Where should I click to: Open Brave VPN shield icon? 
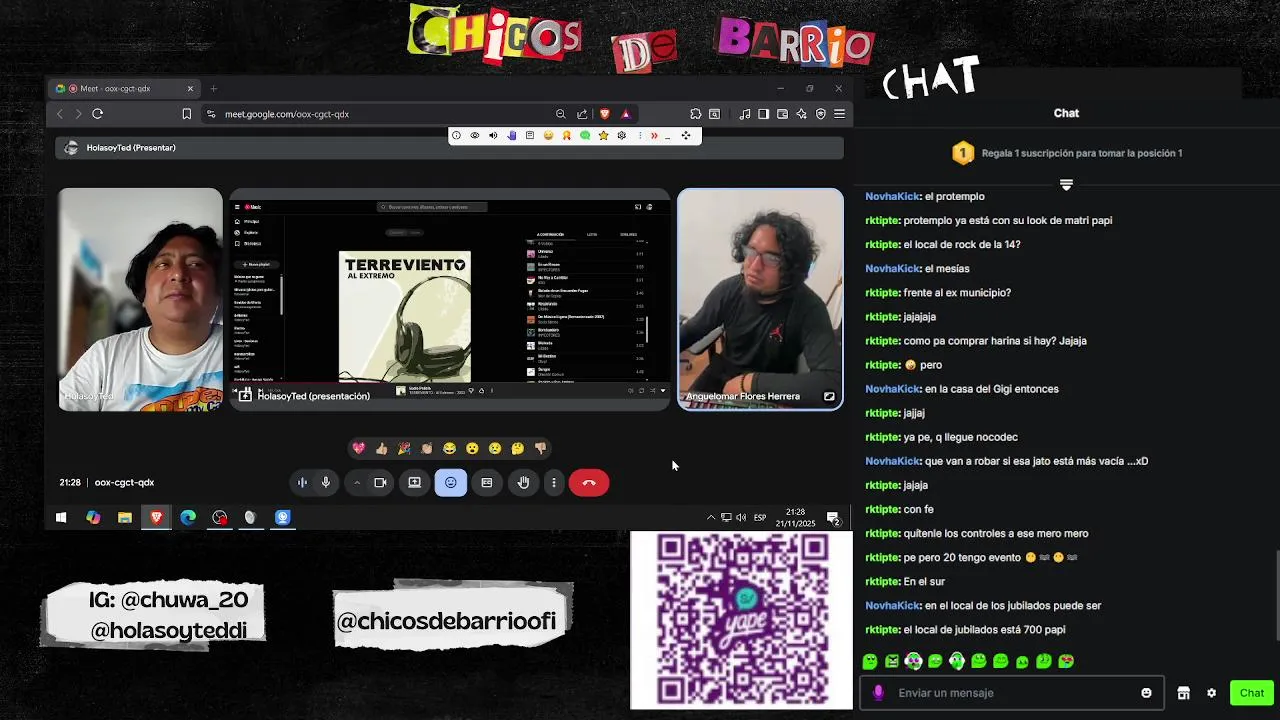point(821,114)
